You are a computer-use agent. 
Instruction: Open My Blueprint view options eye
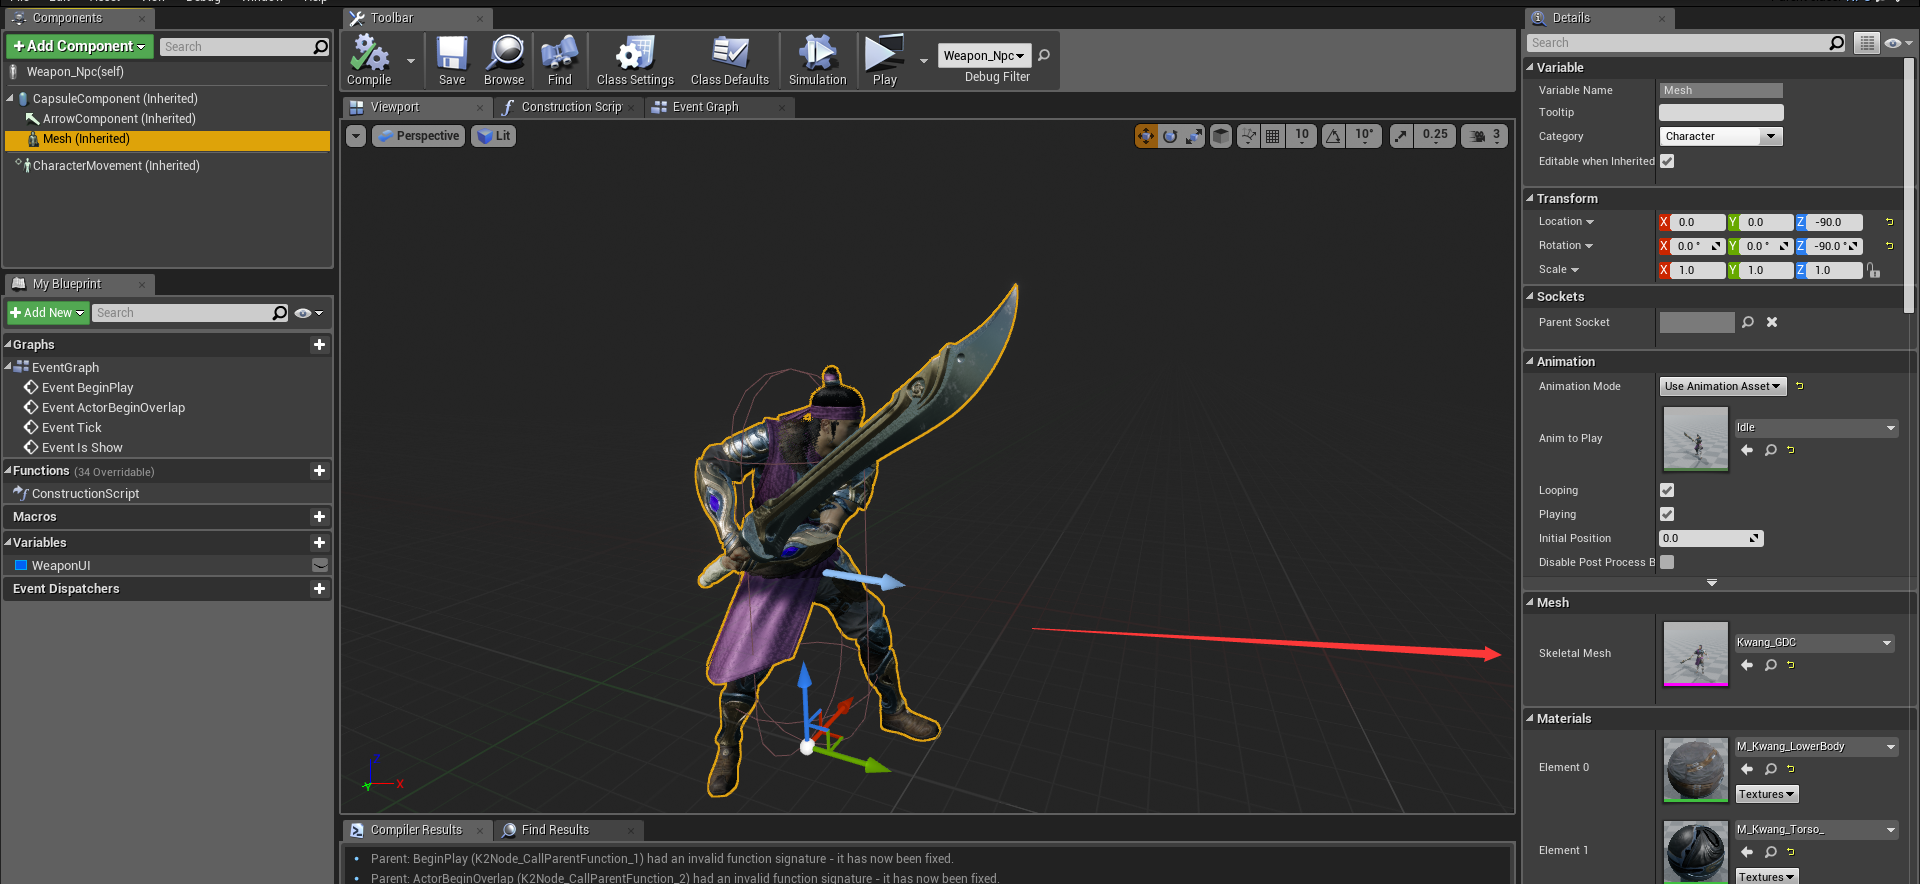pyautogui.click(x=308, y=313)
